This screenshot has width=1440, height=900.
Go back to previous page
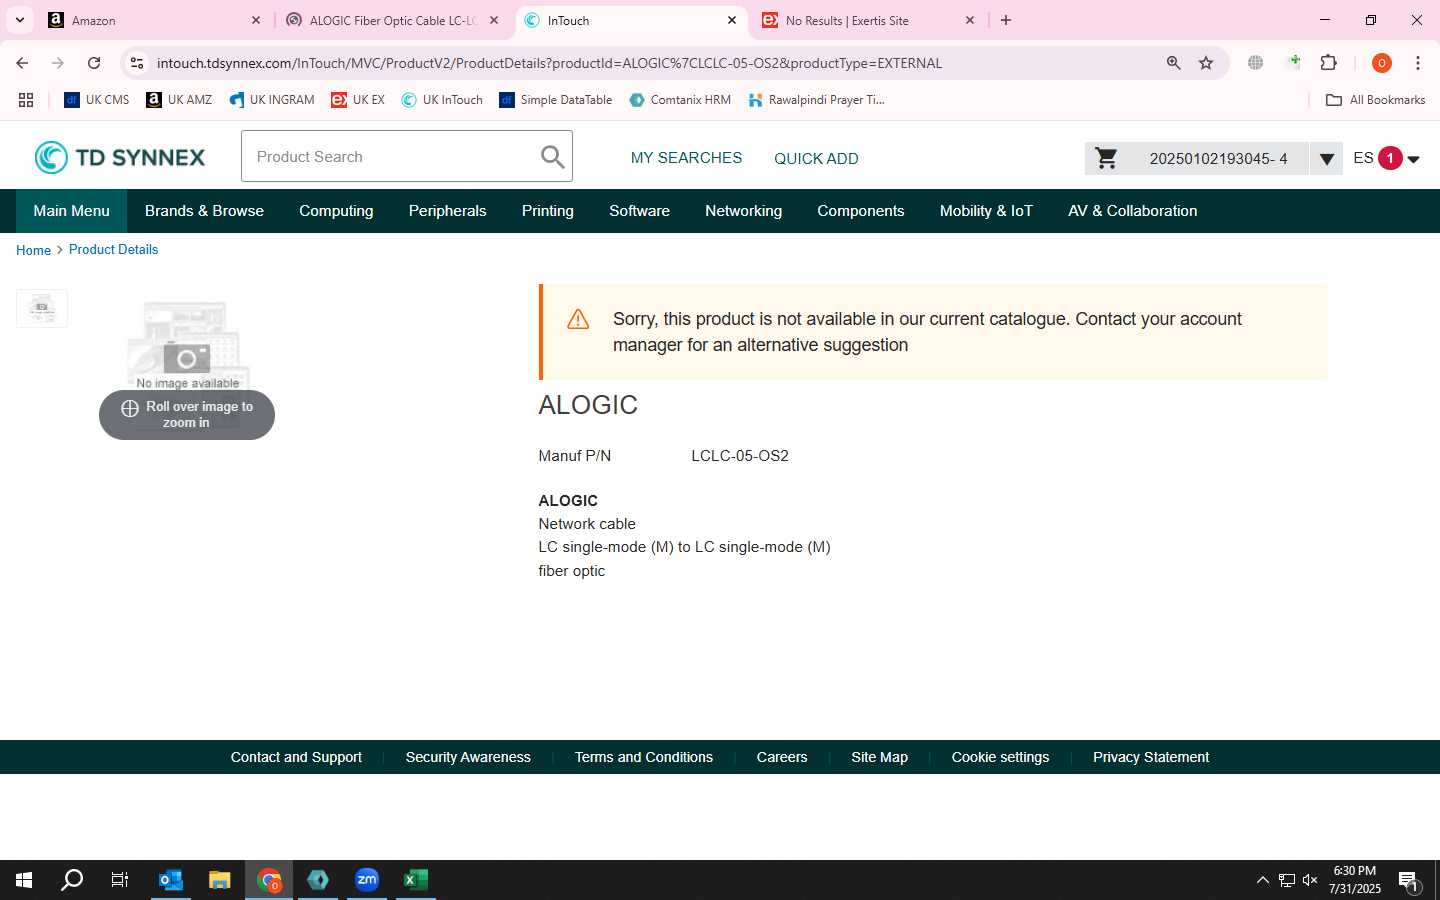22,63
